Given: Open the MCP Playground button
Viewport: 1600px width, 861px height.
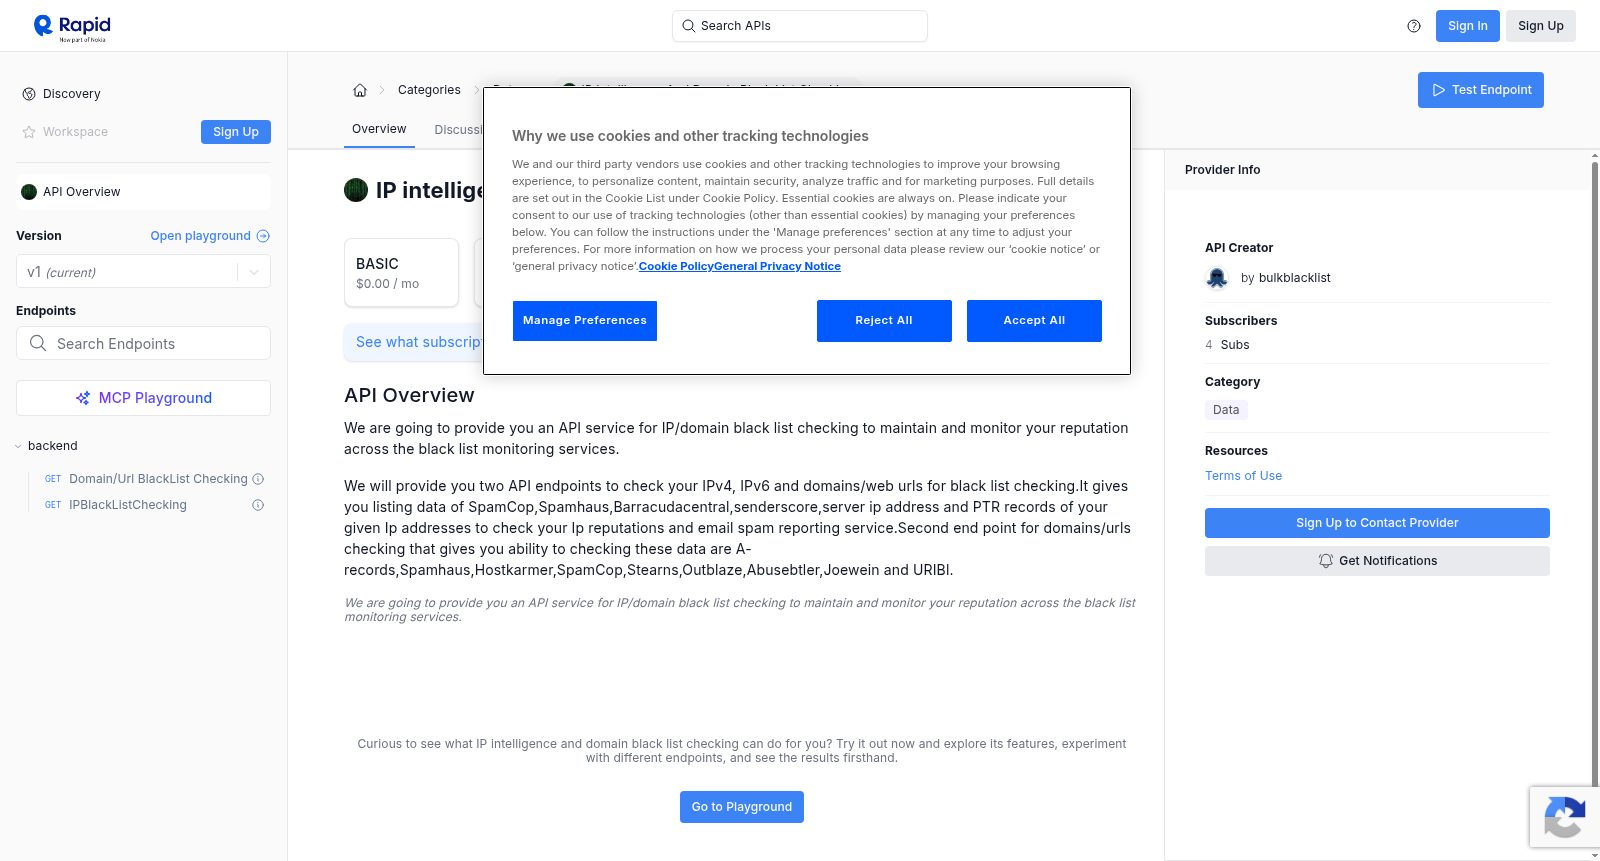Looking at the screenshot, I should coord(143,398).
